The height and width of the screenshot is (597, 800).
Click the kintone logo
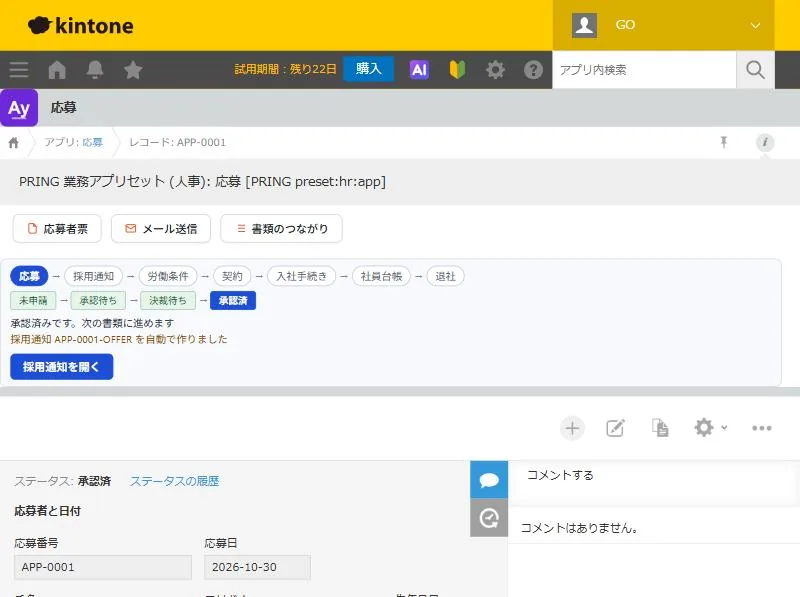pyautogui.click(x=81, y=26)
